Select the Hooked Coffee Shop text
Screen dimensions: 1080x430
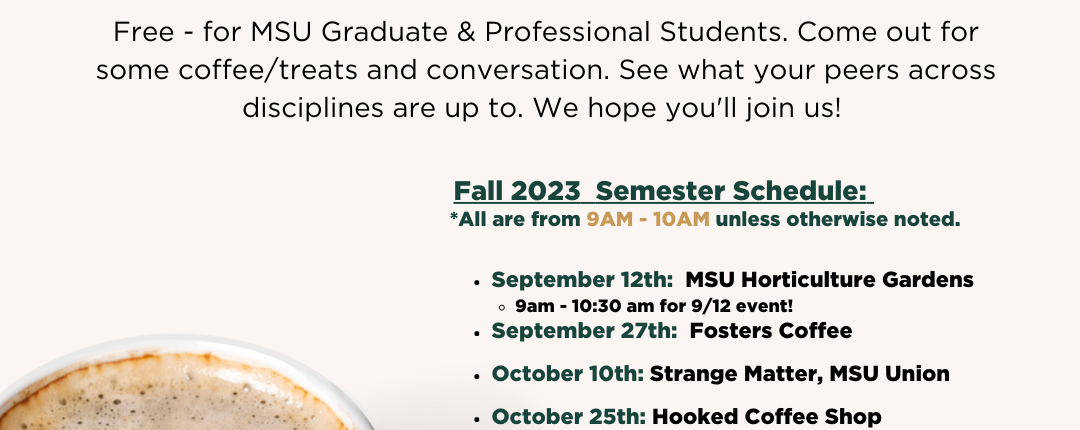[767, 417]
